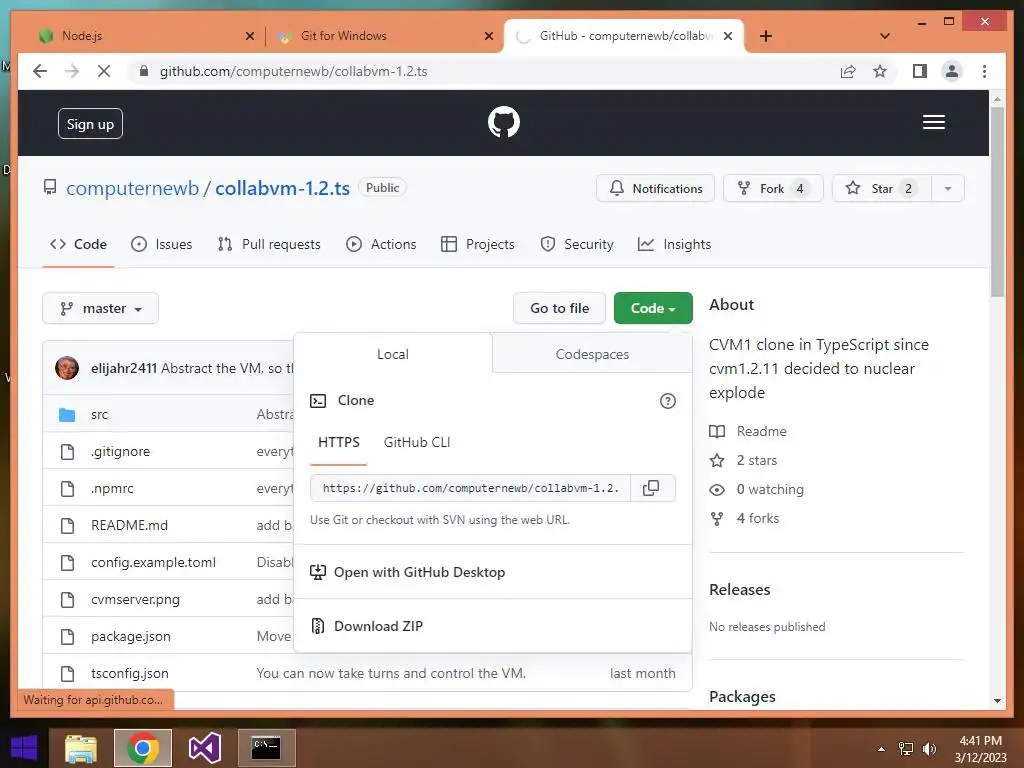Open the Pull requests tab
Image resolution: width=1024 pixels, height=768 pixels.
pos(269,244)
